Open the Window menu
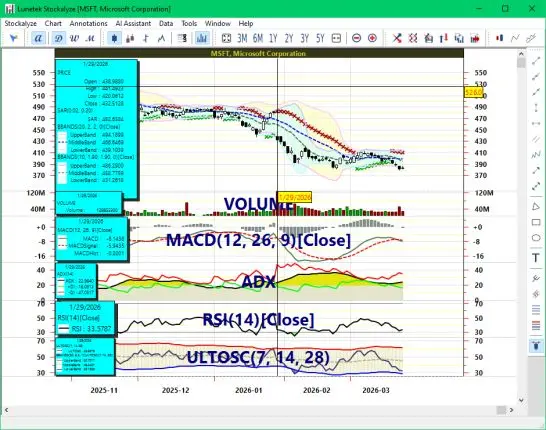This screenshot has width=546, height=430. point(218,24)
